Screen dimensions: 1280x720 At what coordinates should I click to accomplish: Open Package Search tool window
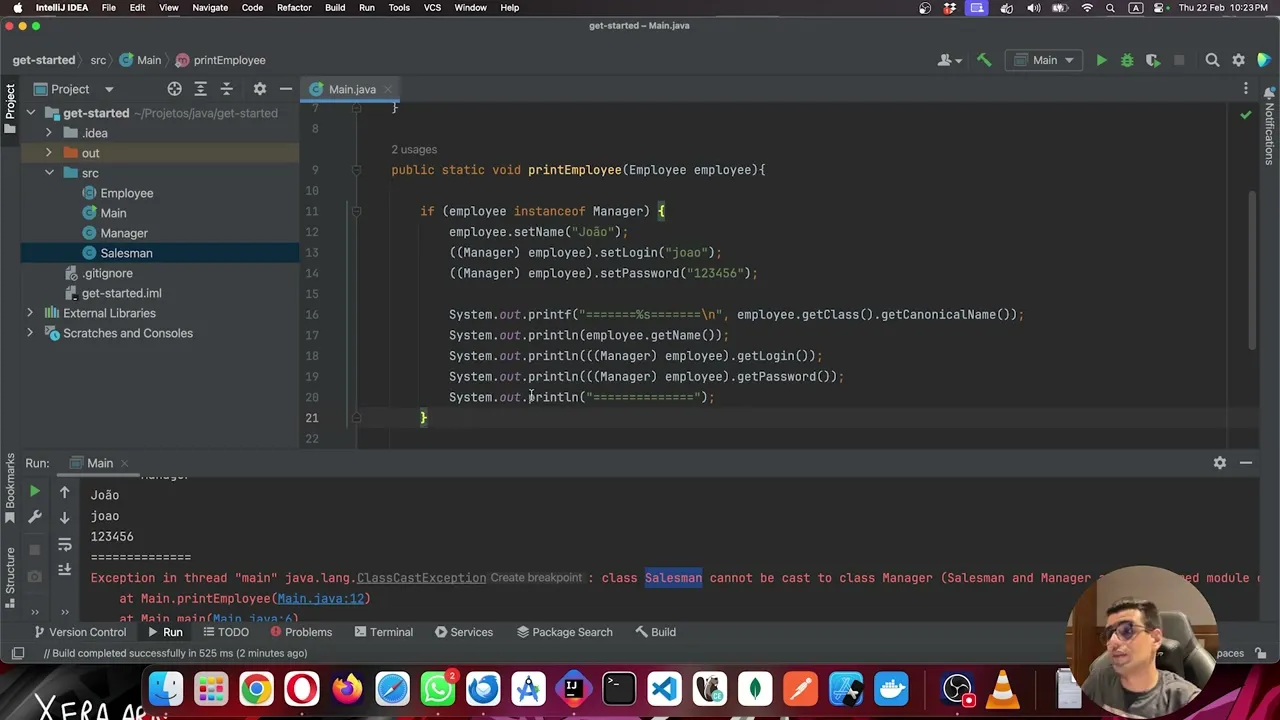click(564, 632)
